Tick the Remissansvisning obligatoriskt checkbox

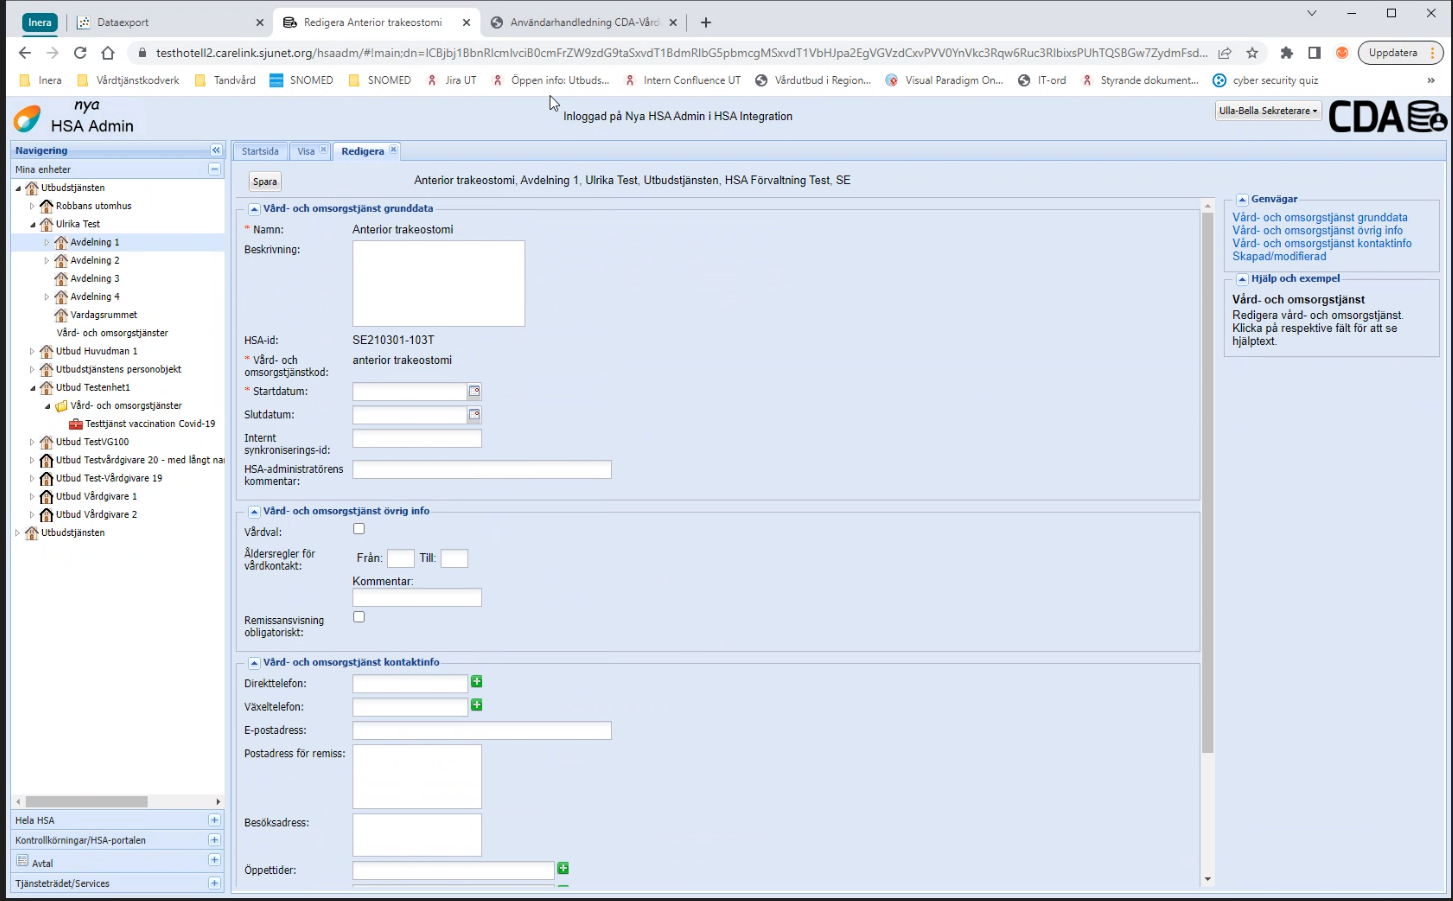coord(359,617)
